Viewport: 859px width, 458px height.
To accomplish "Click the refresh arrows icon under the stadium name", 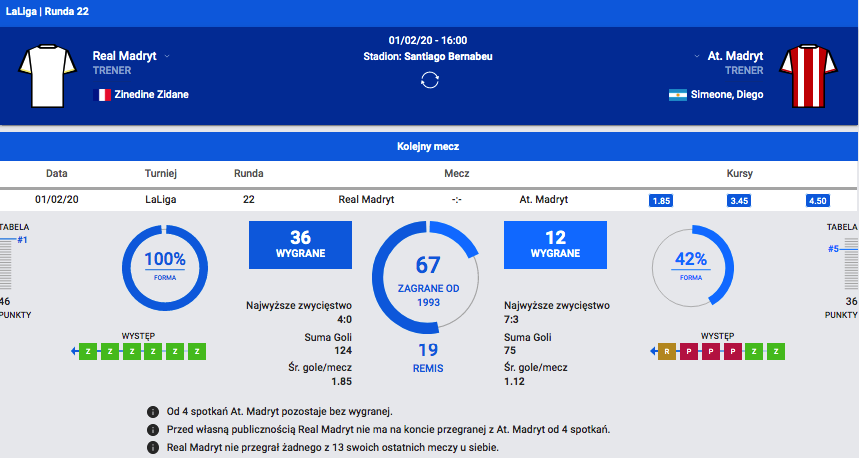I will [x=429, y=80].
